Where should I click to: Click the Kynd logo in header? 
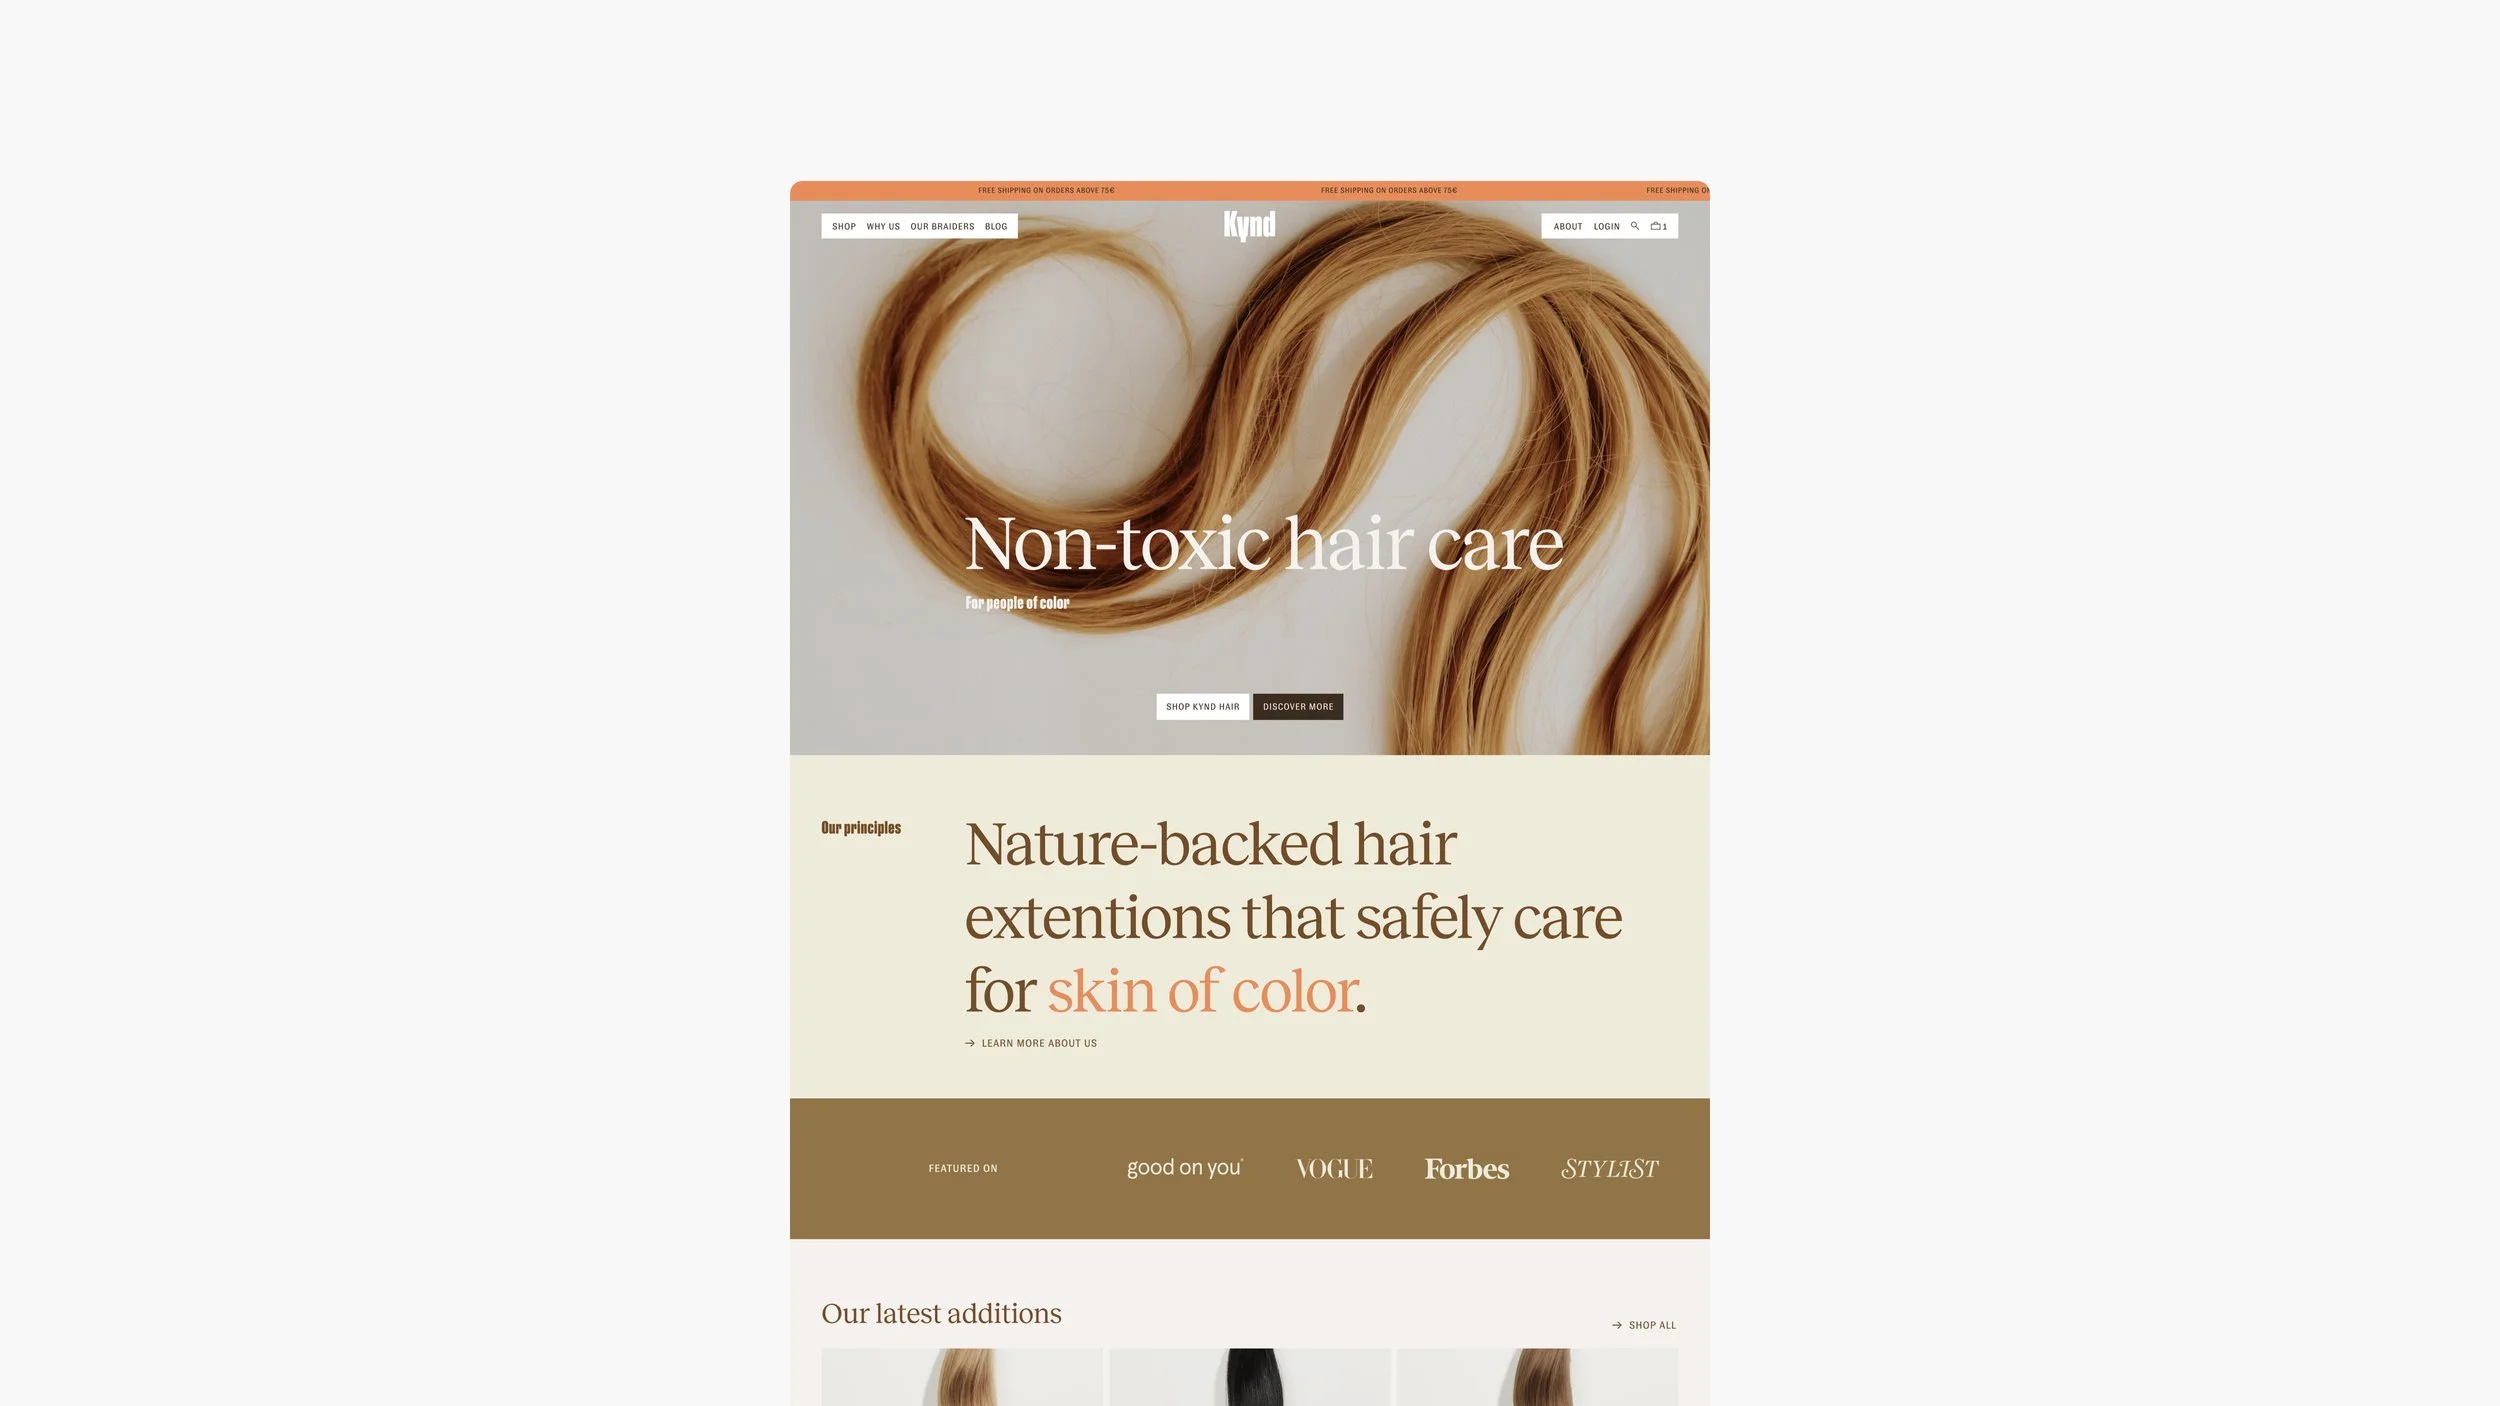click(x=1249, y=225)
